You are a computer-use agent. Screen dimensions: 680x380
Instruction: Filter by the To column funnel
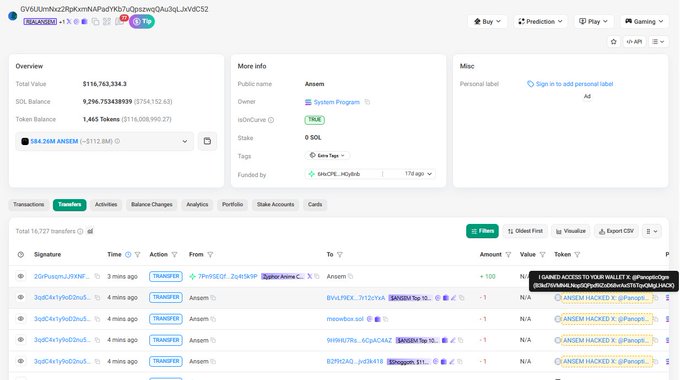pos(340,255)
